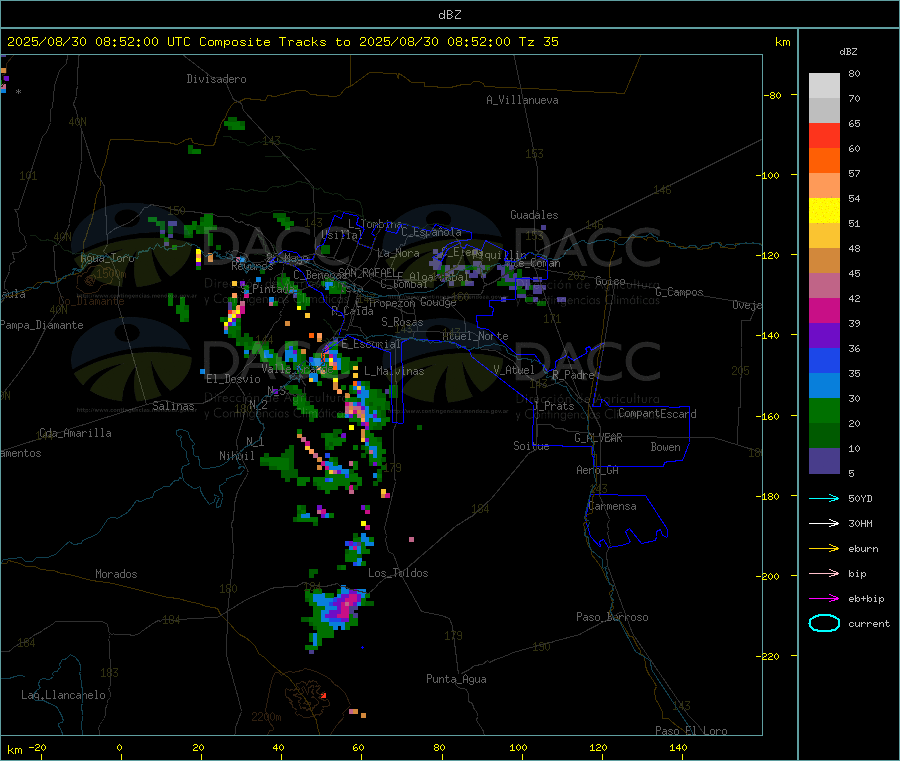The height and width of the screenshot is (761, 900).
Task: Click the 'Agua_Toro' map label
Action: click(x=107, y=258)
